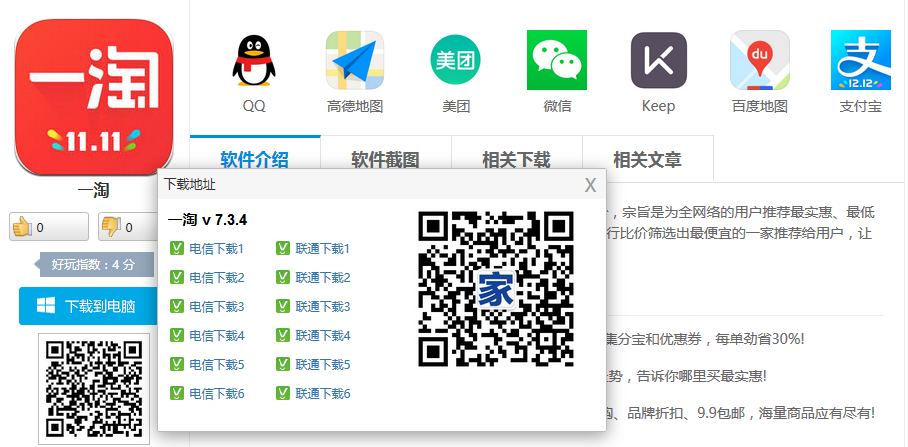Click the Keep label text
This screenshot has height=447, width=908.
[x=658, y=107]
